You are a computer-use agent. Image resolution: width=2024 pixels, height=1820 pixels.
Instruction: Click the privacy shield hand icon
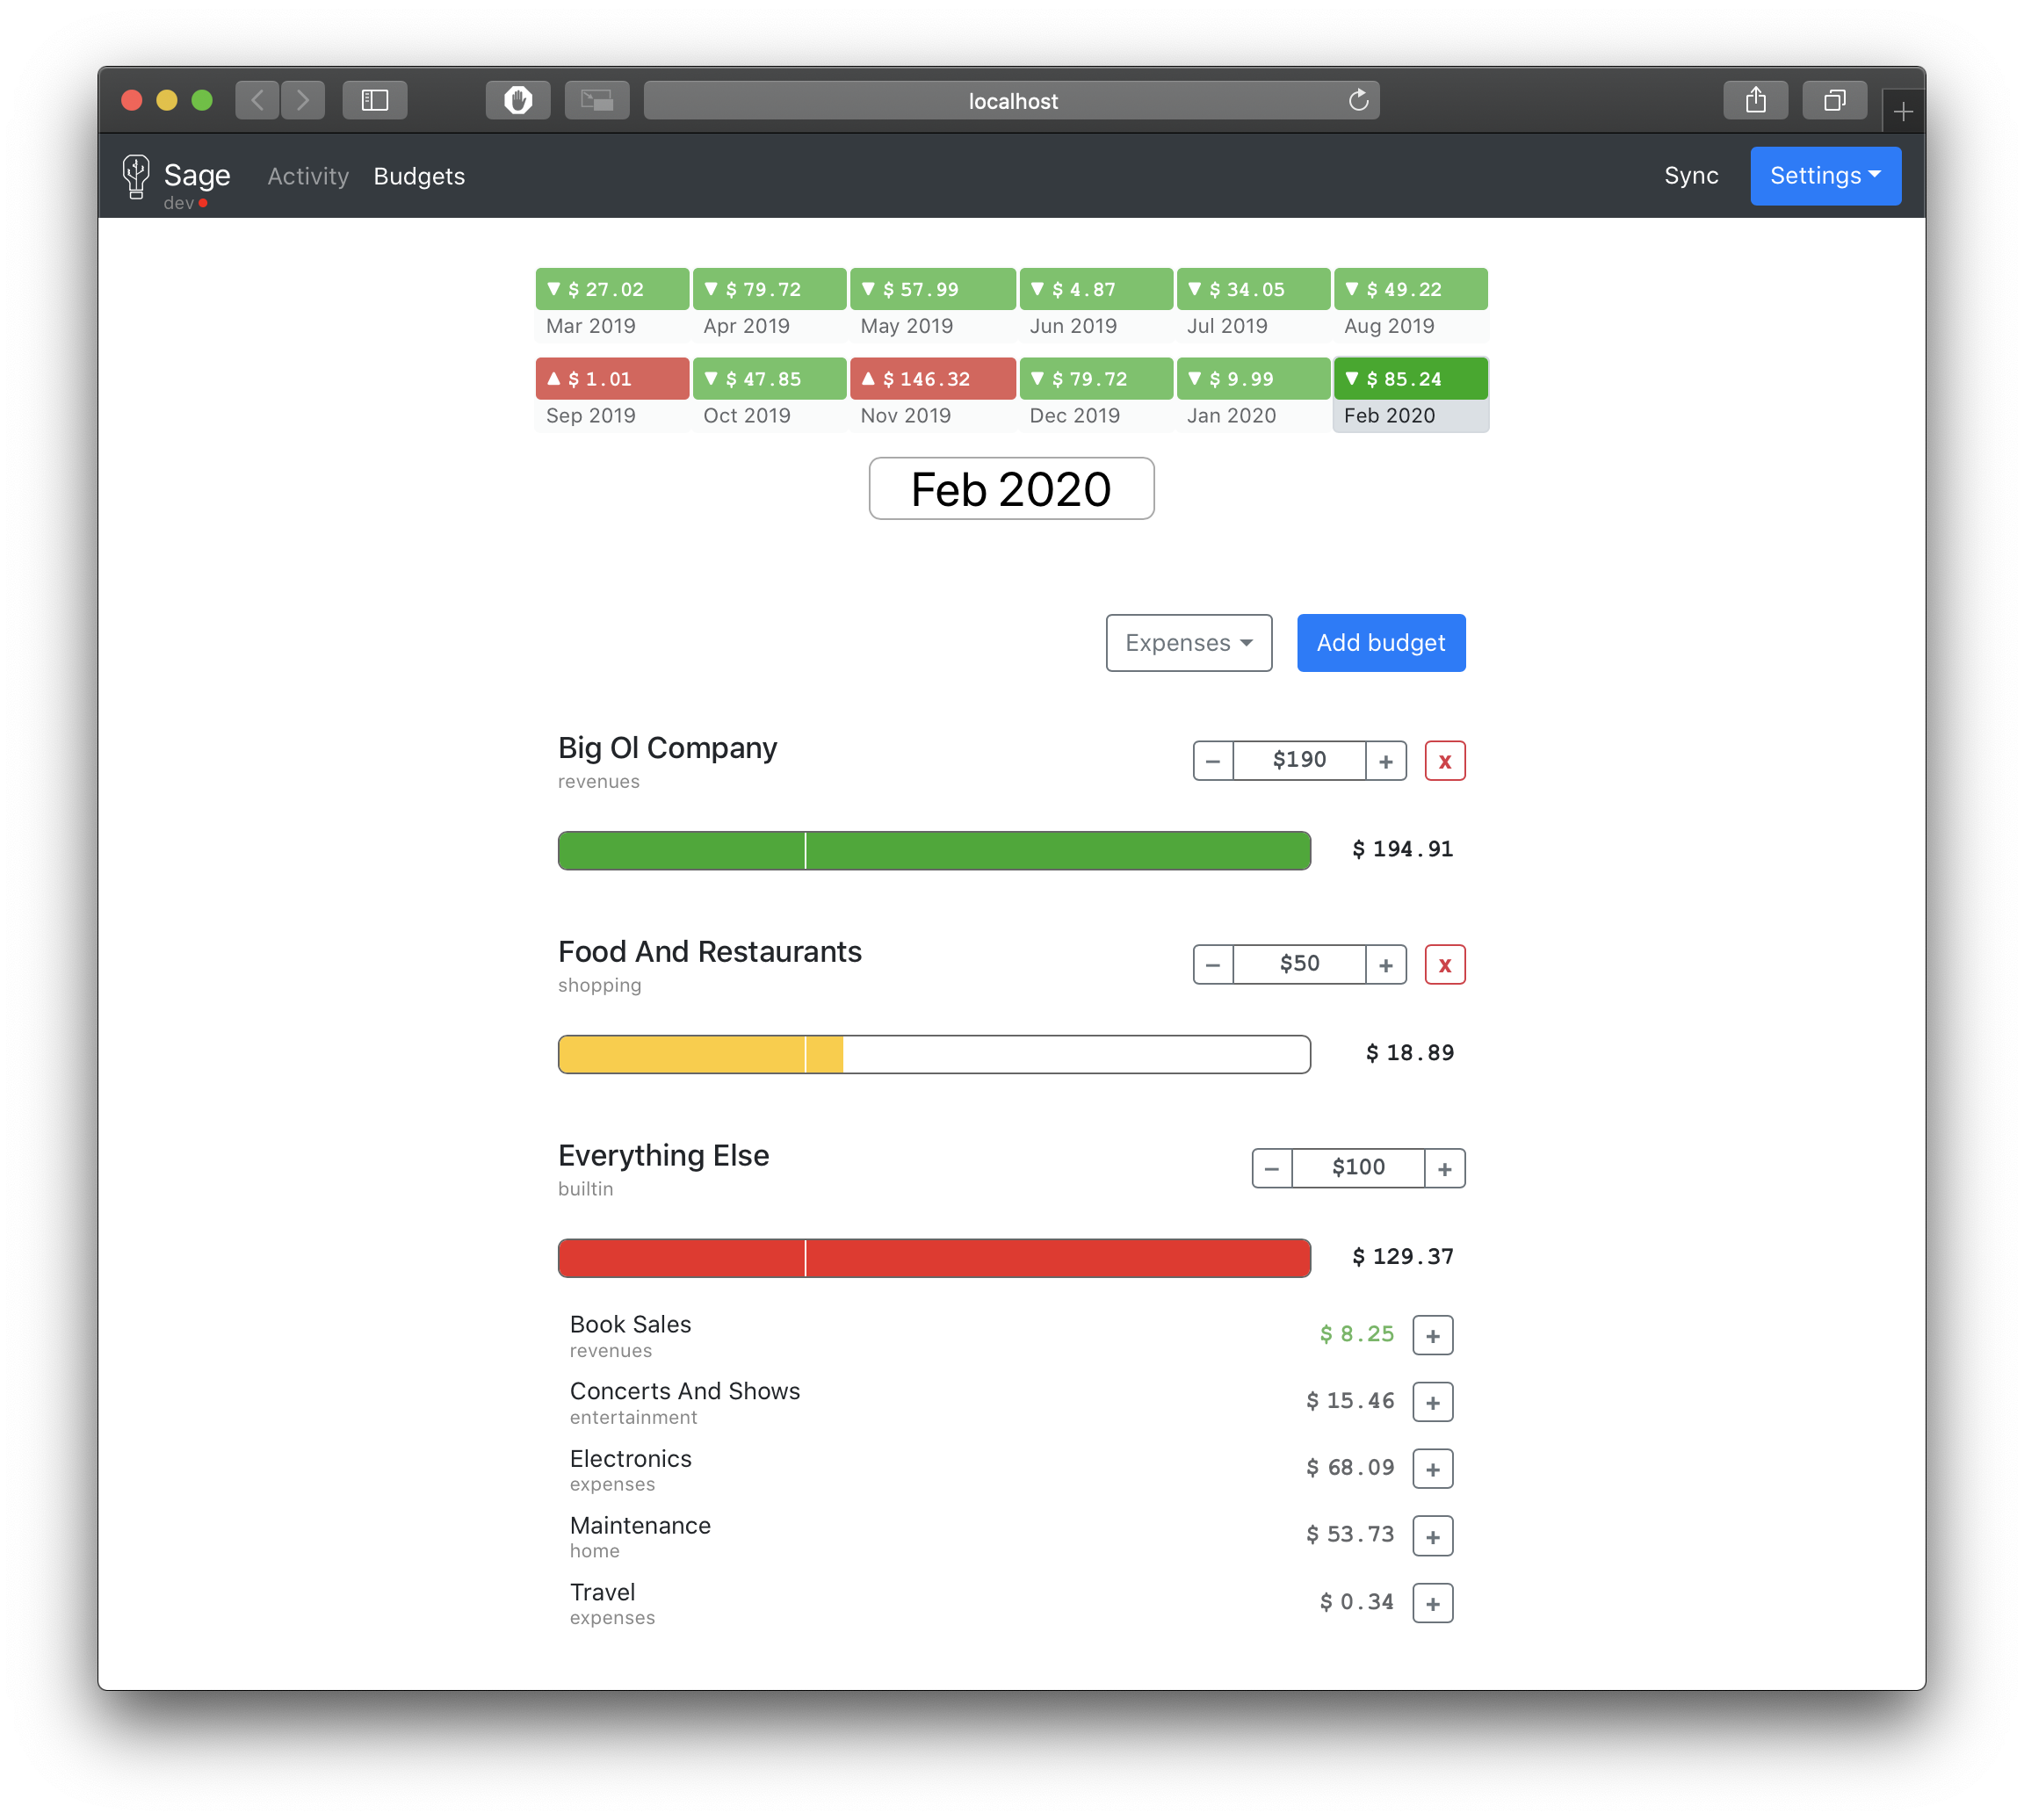[518, 100]
